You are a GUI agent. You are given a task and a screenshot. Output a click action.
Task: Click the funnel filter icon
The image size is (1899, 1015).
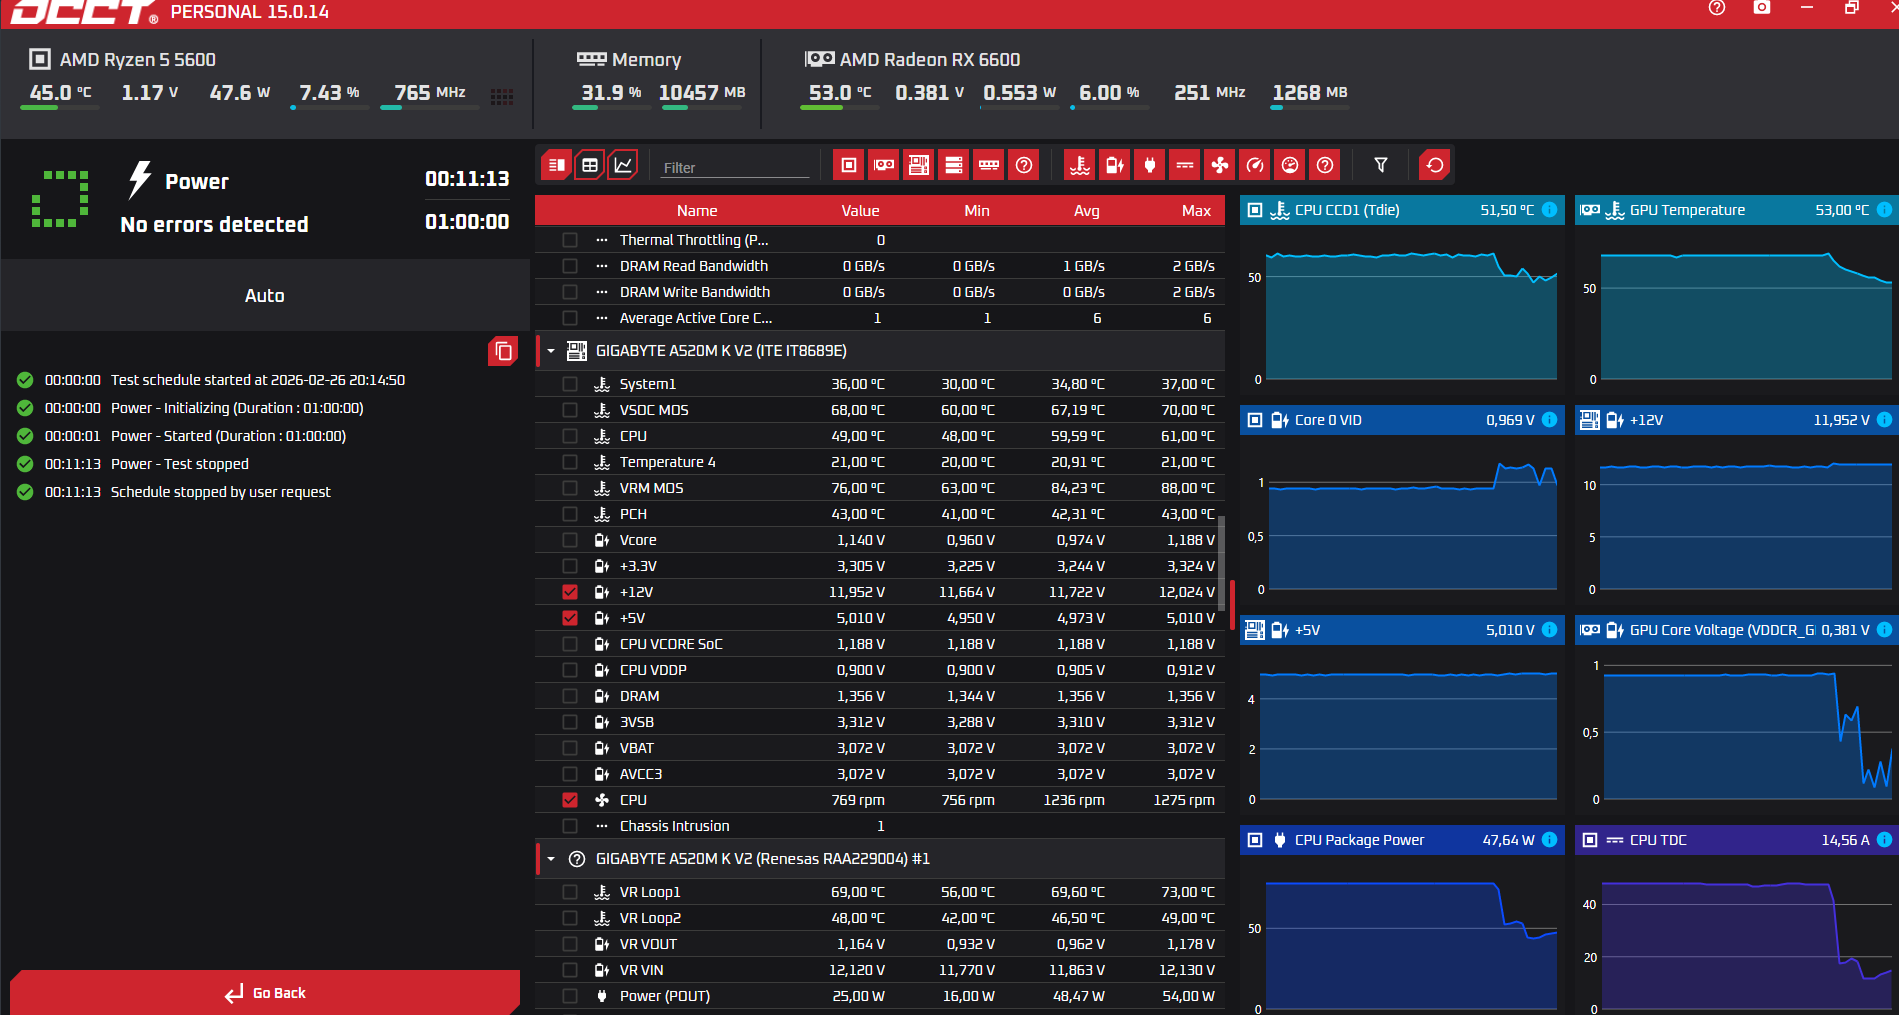(x=1381, y=165)
